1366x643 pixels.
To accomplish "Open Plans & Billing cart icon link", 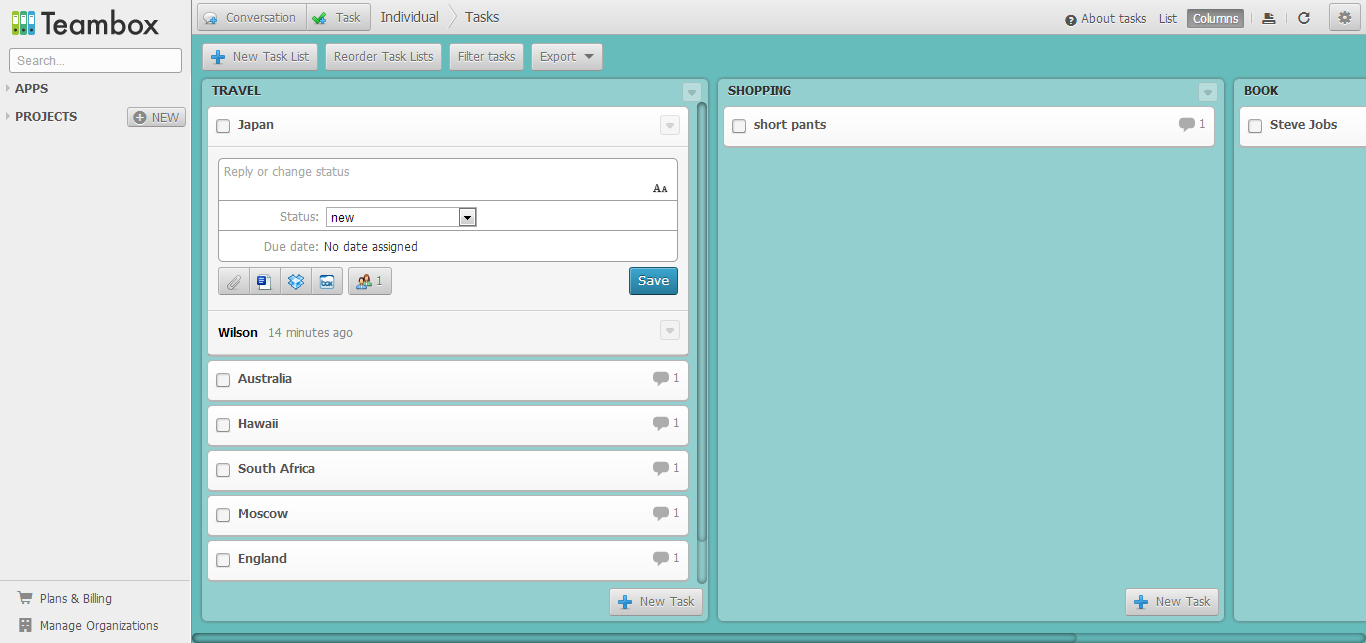I will [x=65, y=598].
